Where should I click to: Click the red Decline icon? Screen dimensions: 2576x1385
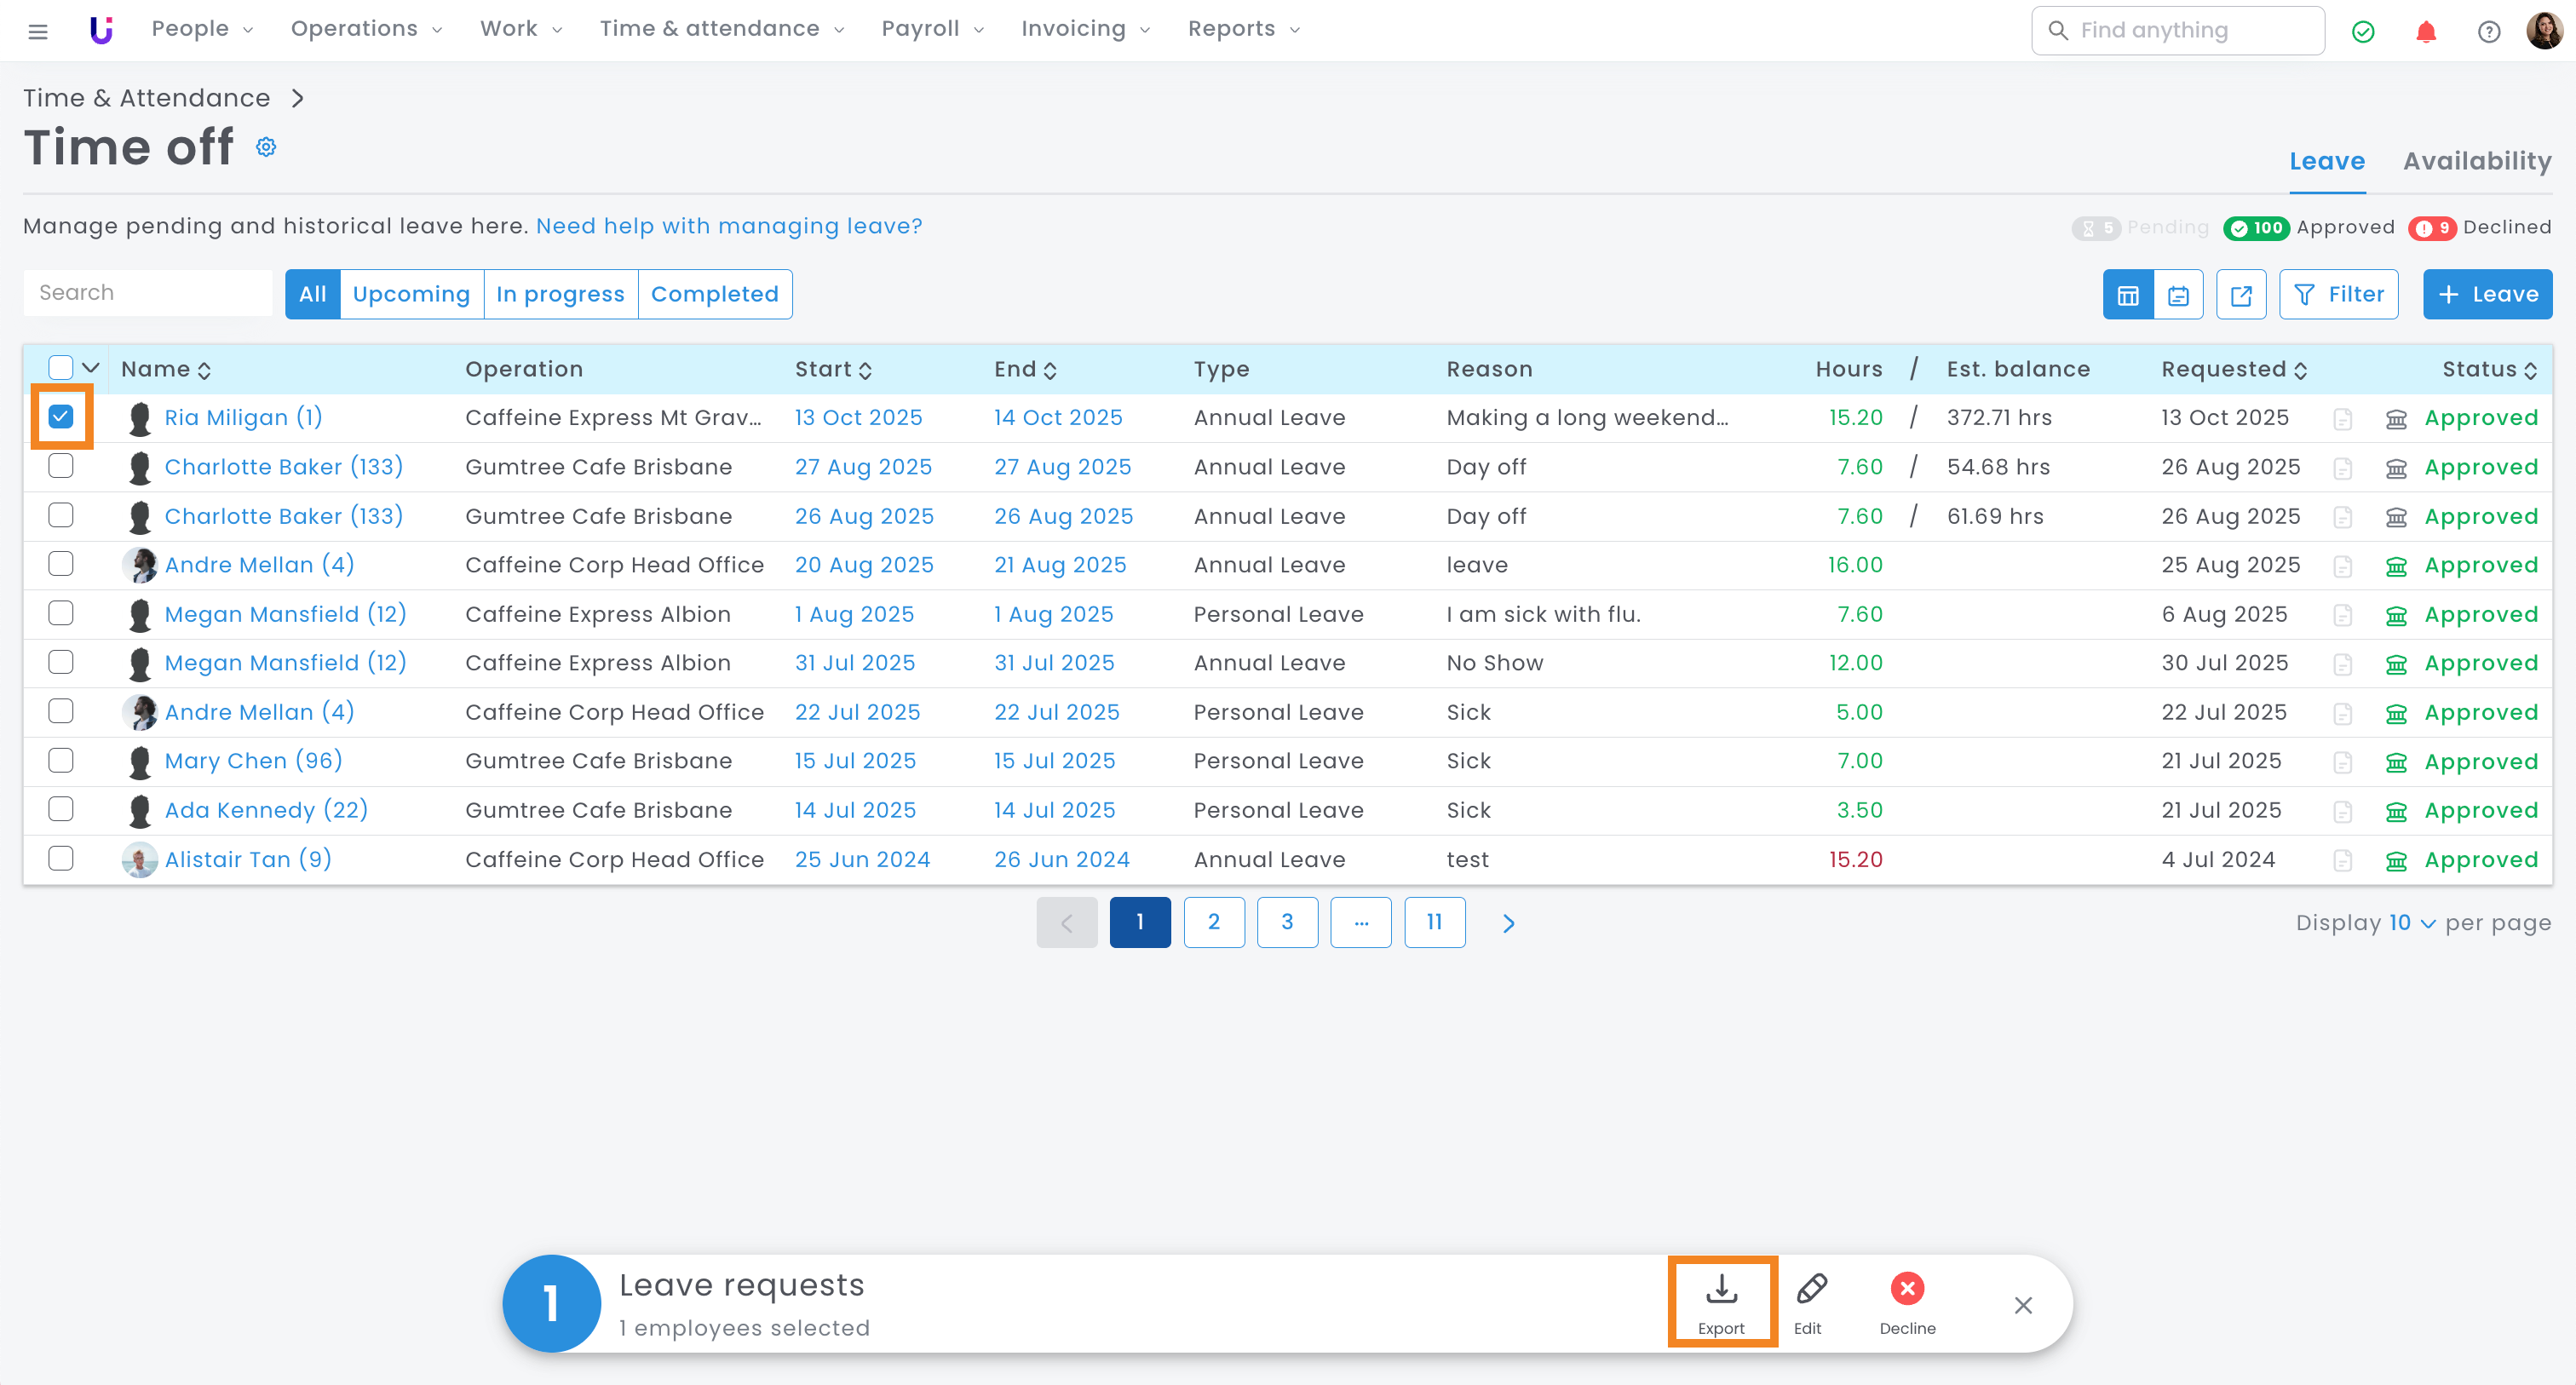[1906, 1290]
